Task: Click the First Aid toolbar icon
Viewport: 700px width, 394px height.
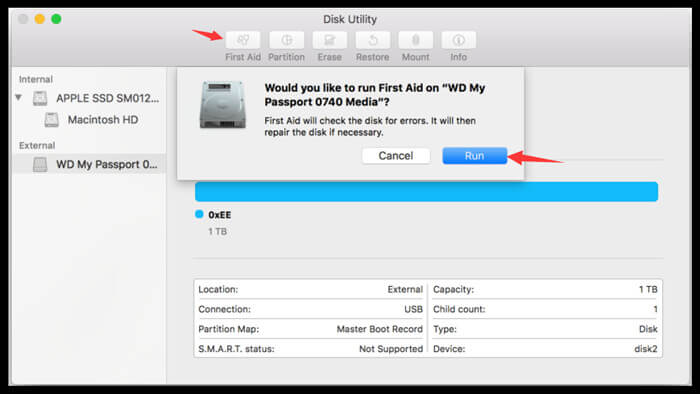Action: click(243, 41)
